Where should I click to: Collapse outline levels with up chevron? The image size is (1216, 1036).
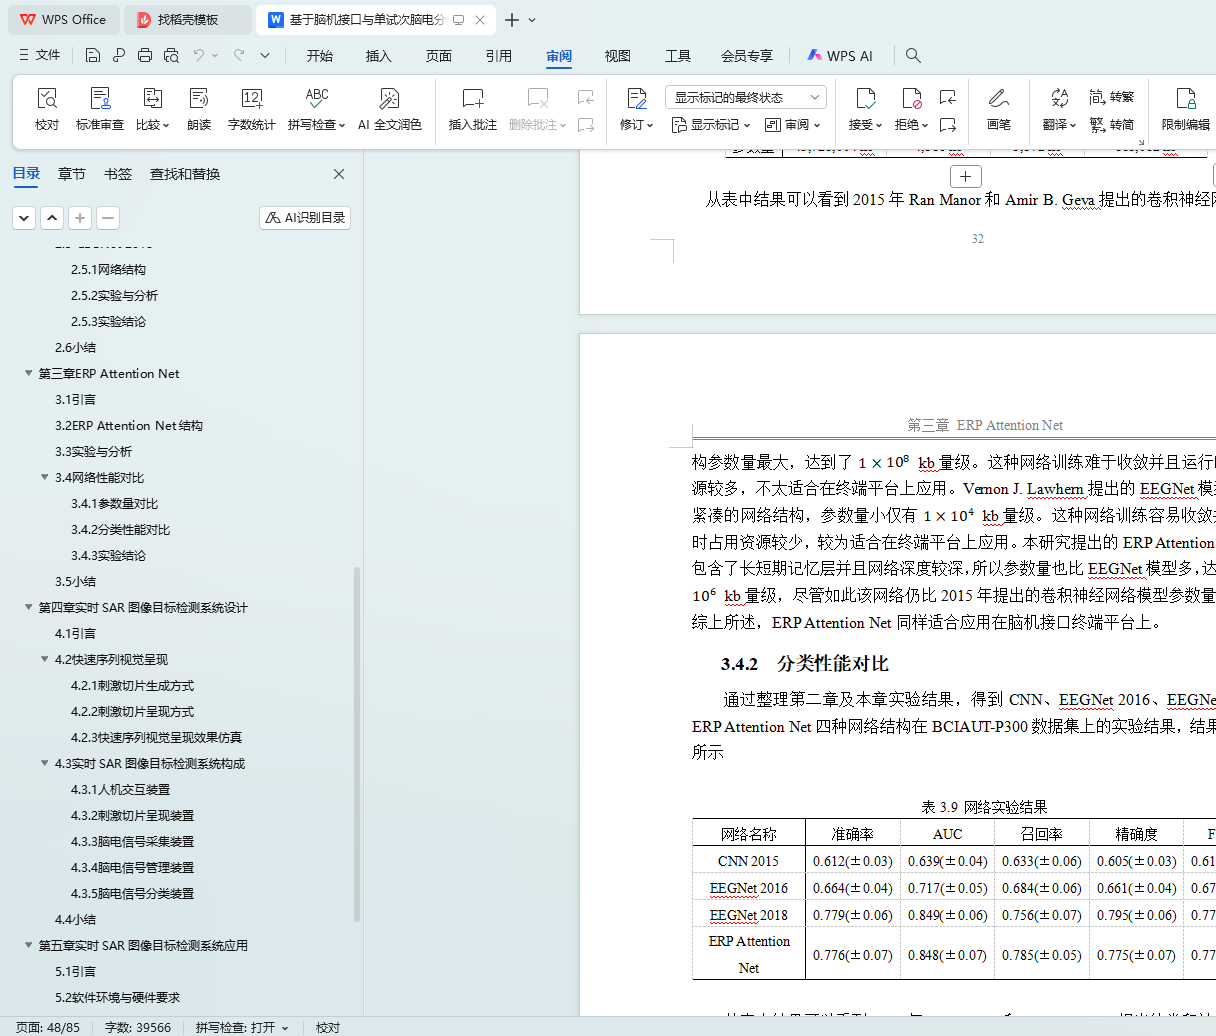[x=52, y=217]
